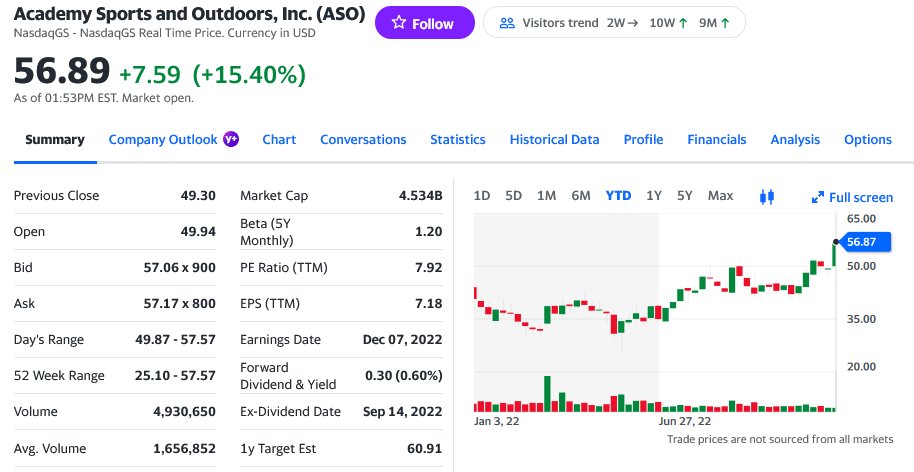914x472 pixels.
Task: Click the star icon in Follow button
Action: point(399,23)
